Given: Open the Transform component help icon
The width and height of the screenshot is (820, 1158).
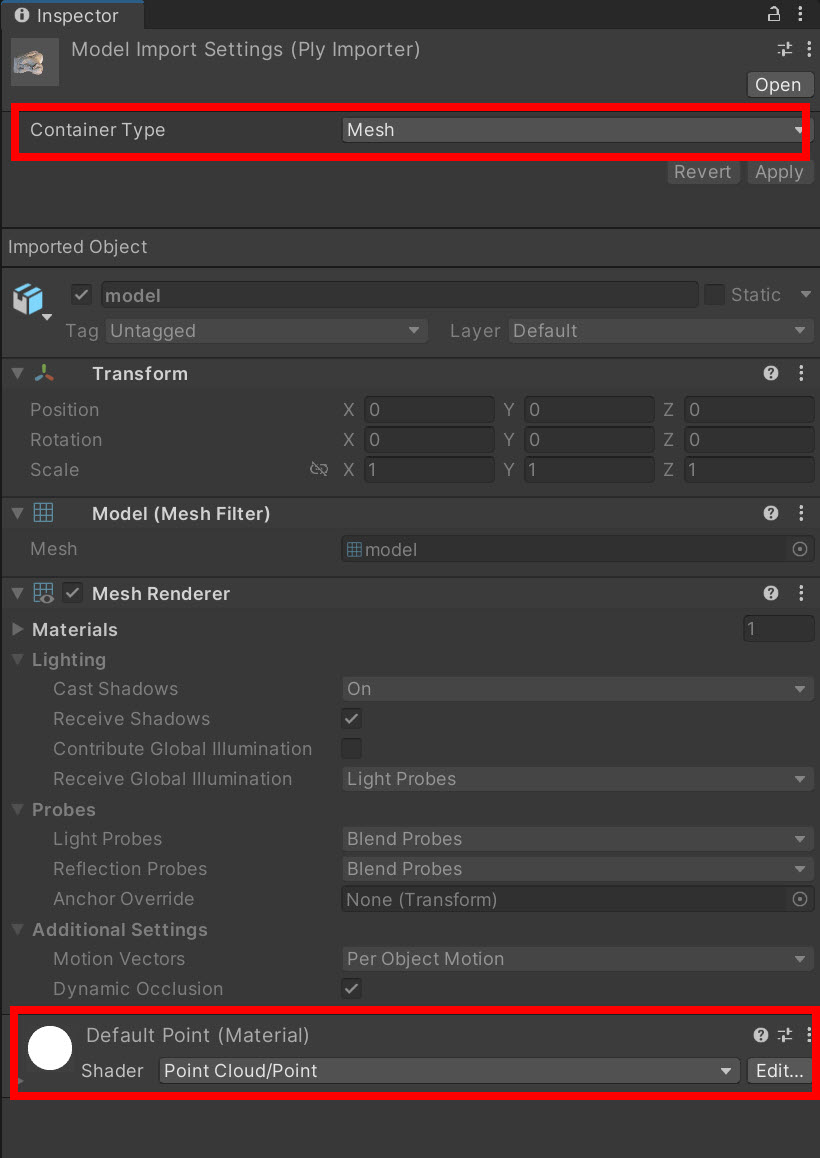Looking at the screenshot, I should click(771, 373).
